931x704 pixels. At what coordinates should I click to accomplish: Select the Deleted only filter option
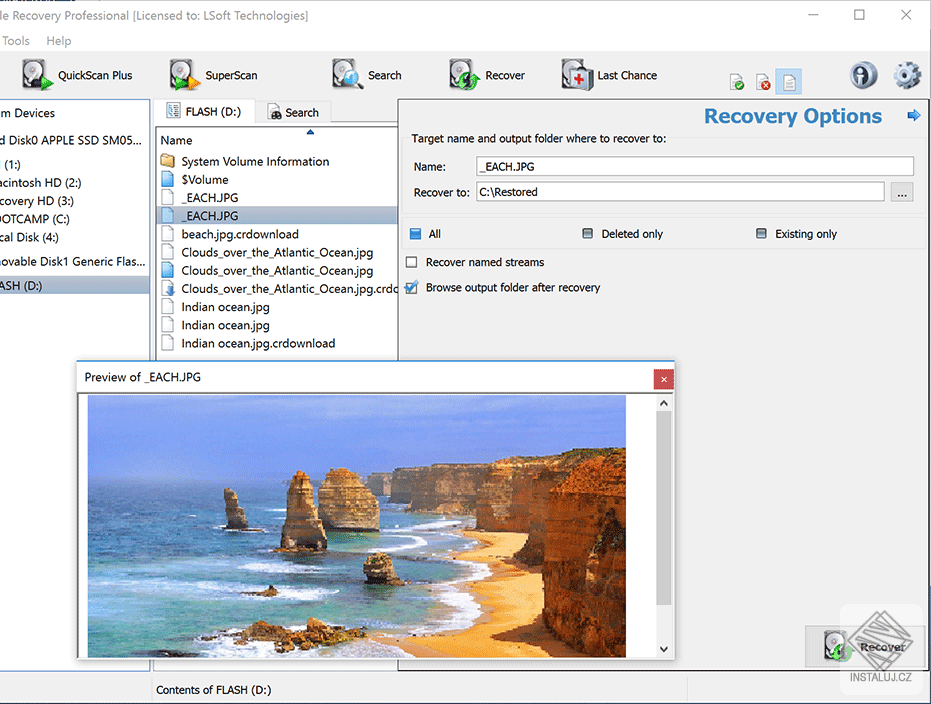(x=588, y=233)
